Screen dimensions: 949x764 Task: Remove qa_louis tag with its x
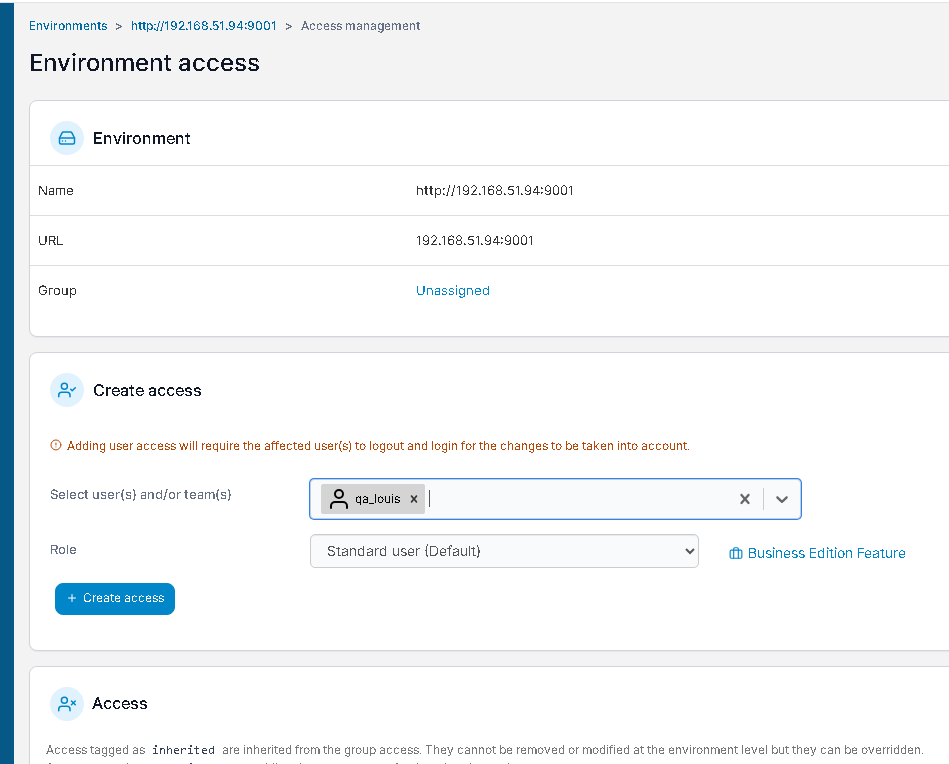pos(414,499)
